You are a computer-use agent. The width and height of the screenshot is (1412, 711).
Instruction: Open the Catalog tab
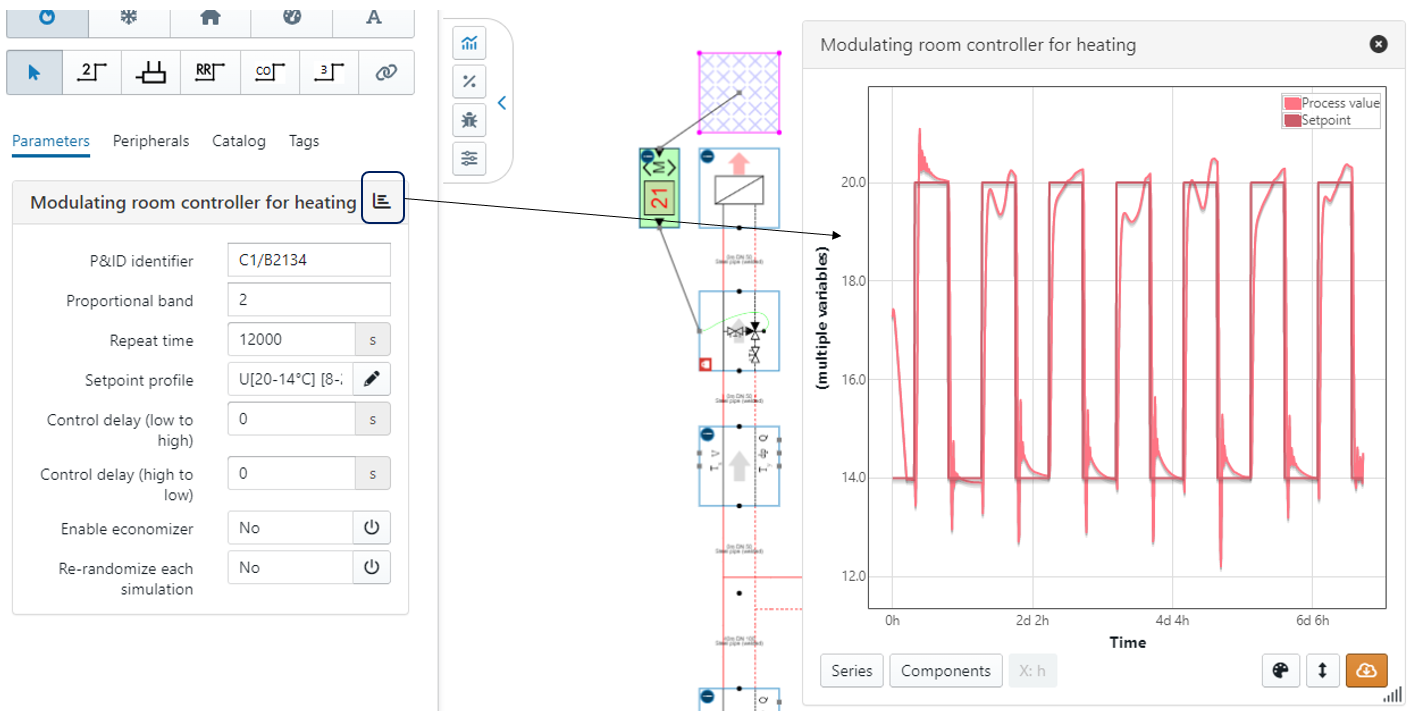[239, 141]
